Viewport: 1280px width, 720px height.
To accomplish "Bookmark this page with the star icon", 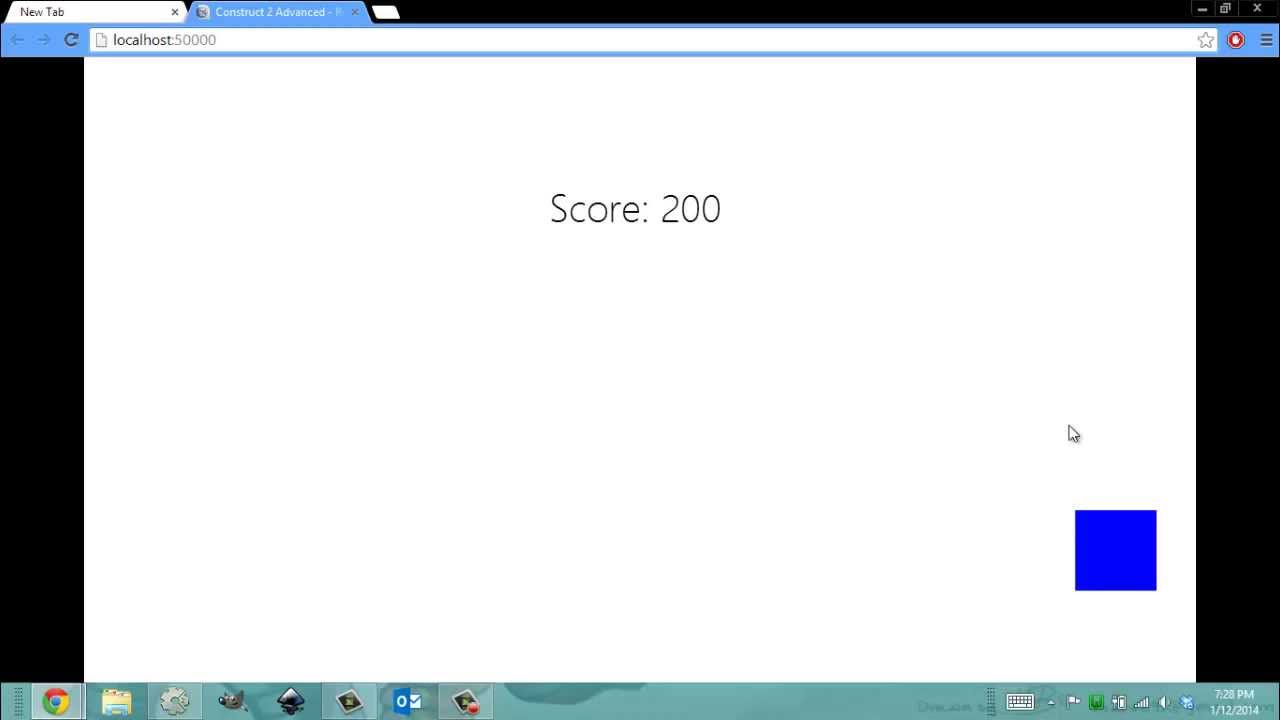I will 1206,40.
